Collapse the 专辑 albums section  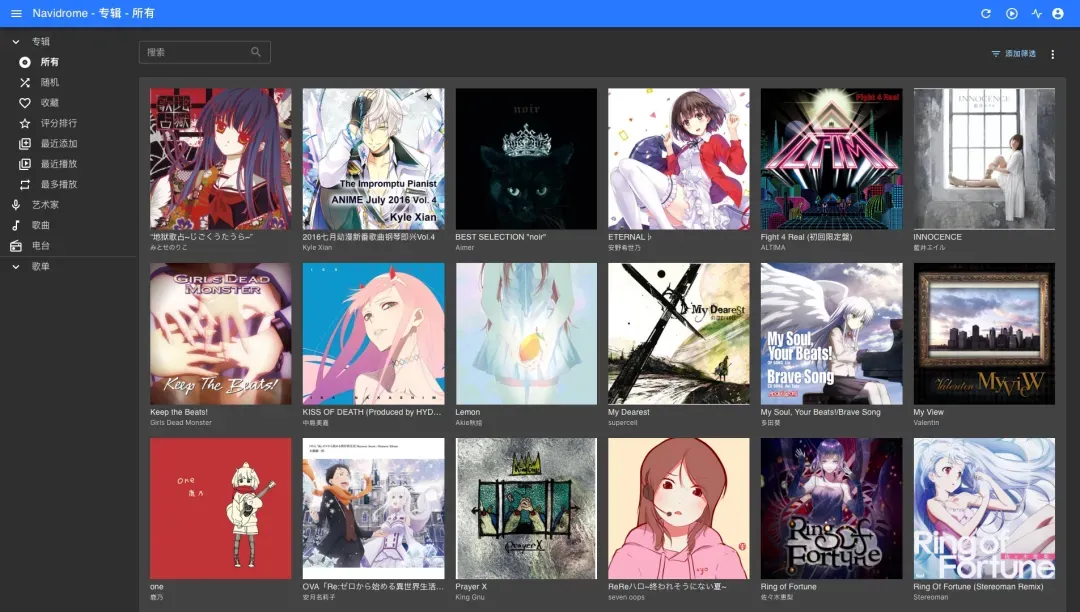click(x=16, y=41)
